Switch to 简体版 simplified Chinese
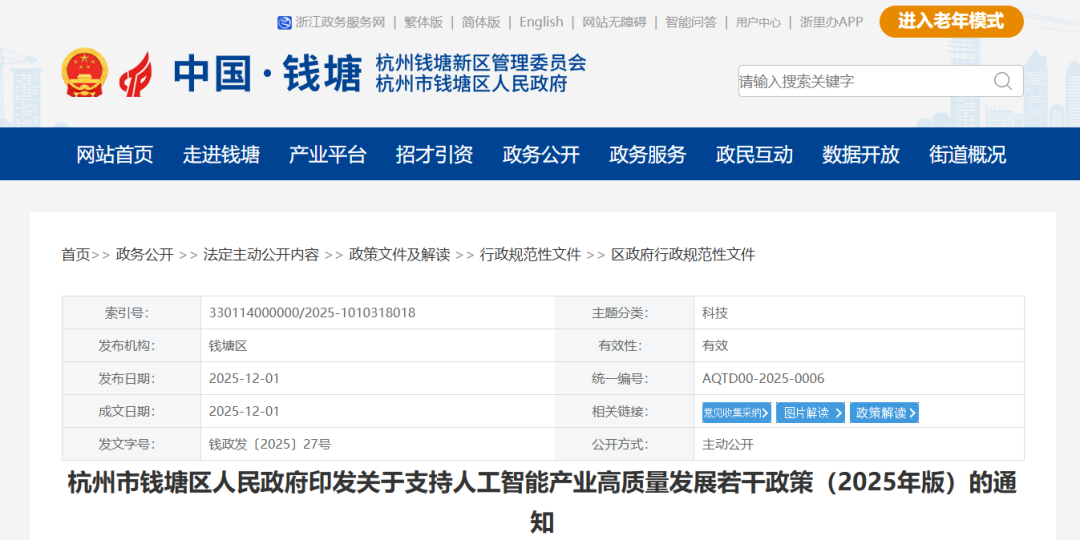 tap(481, 22)
